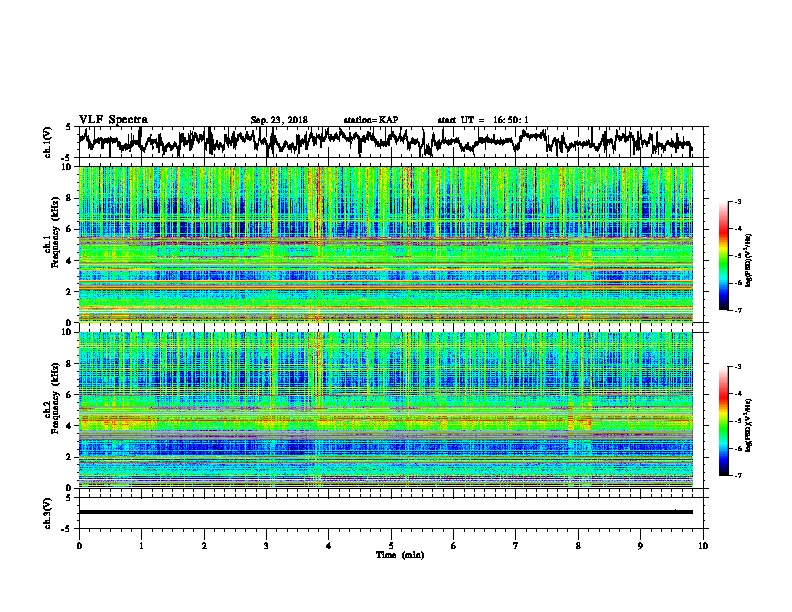Click the time axis tick label "5"
The image size is (792, 612).
(391, 546)
